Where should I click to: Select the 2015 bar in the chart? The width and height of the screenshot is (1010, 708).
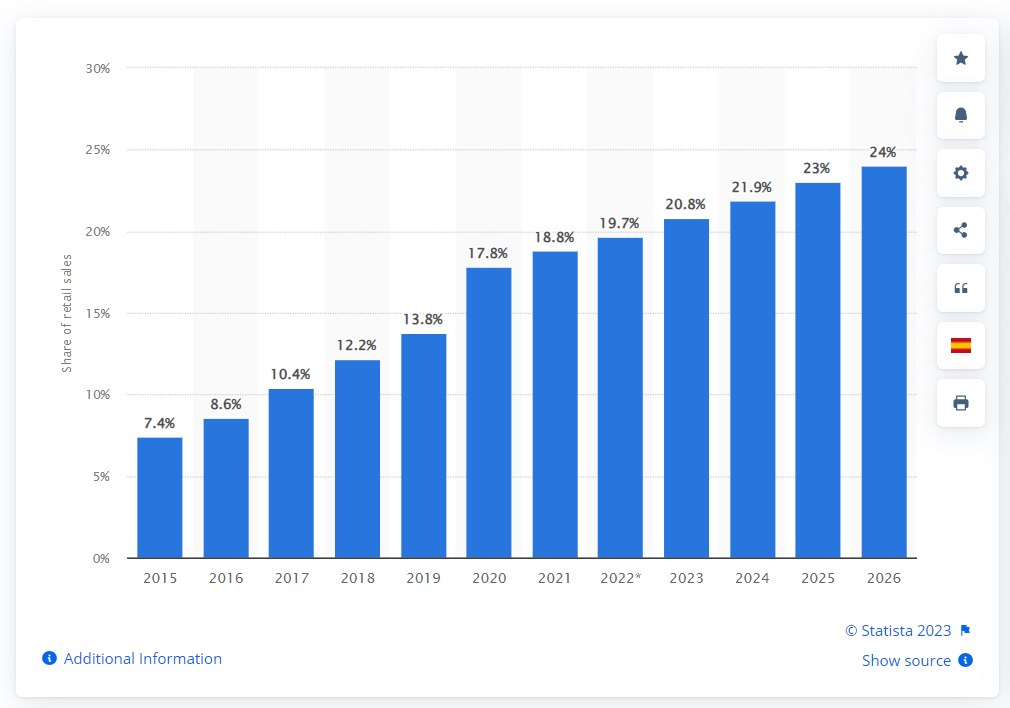[160, 495]
